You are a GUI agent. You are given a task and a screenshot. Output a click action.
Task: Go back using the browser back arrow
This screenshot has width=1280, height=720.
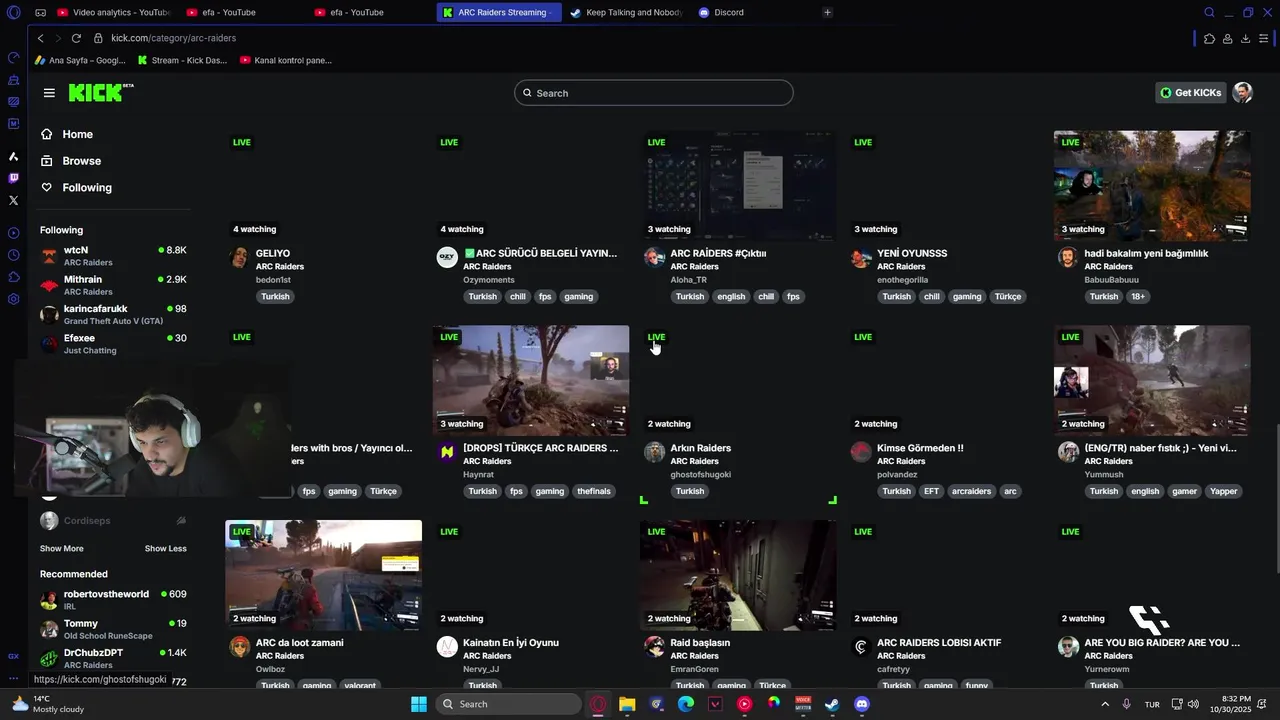point(40,38)
